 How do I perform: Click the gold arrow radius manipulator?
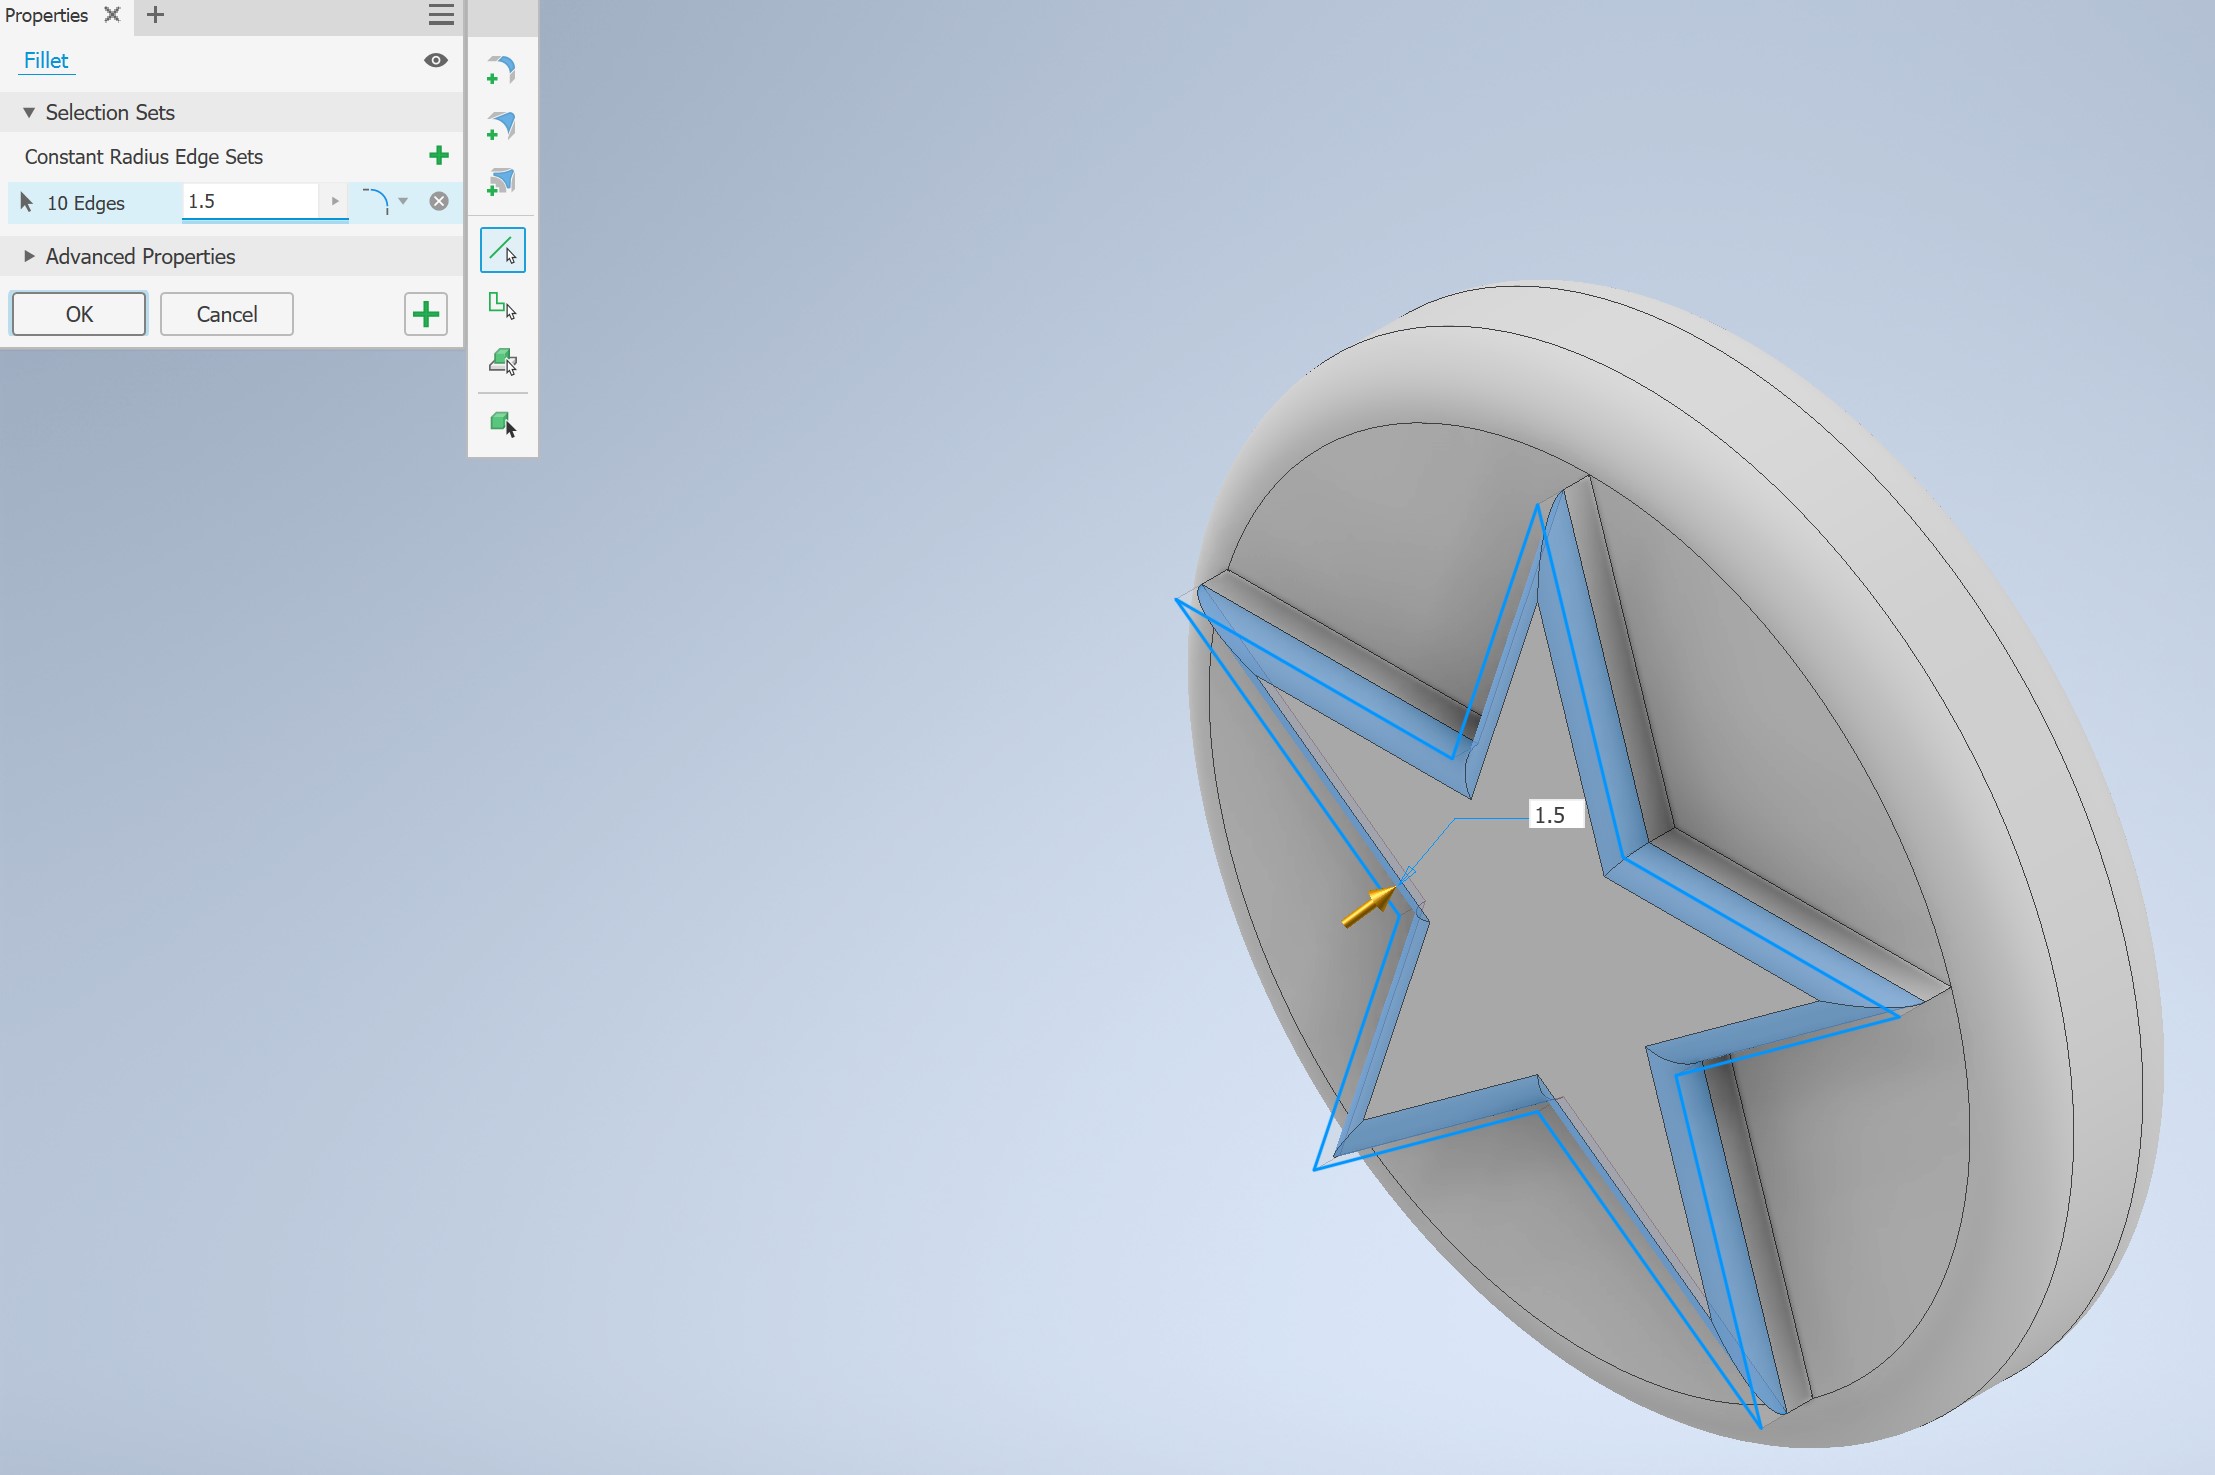[x=1369, y=906]
